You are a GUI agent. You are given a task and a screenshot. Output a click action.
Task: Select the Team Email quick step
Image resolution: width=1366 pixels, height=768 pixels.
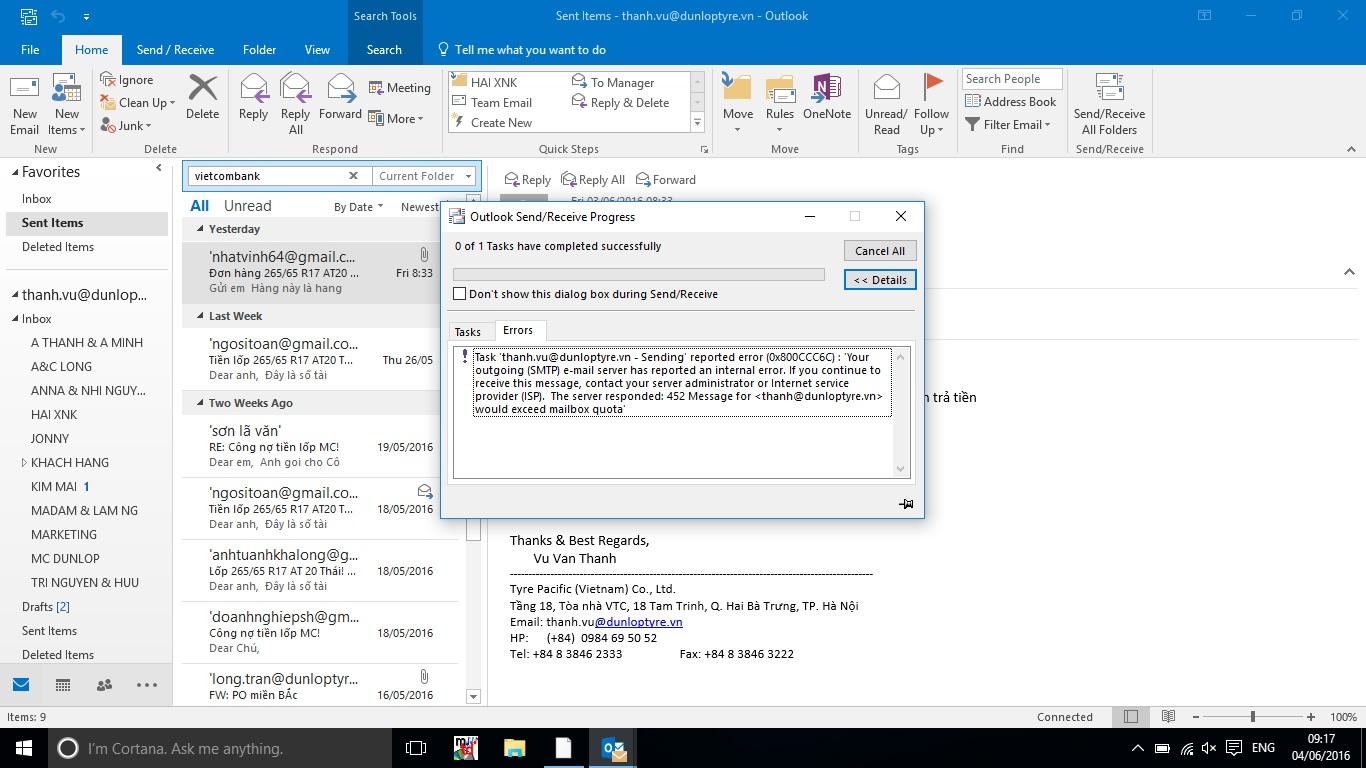(492, 103)
